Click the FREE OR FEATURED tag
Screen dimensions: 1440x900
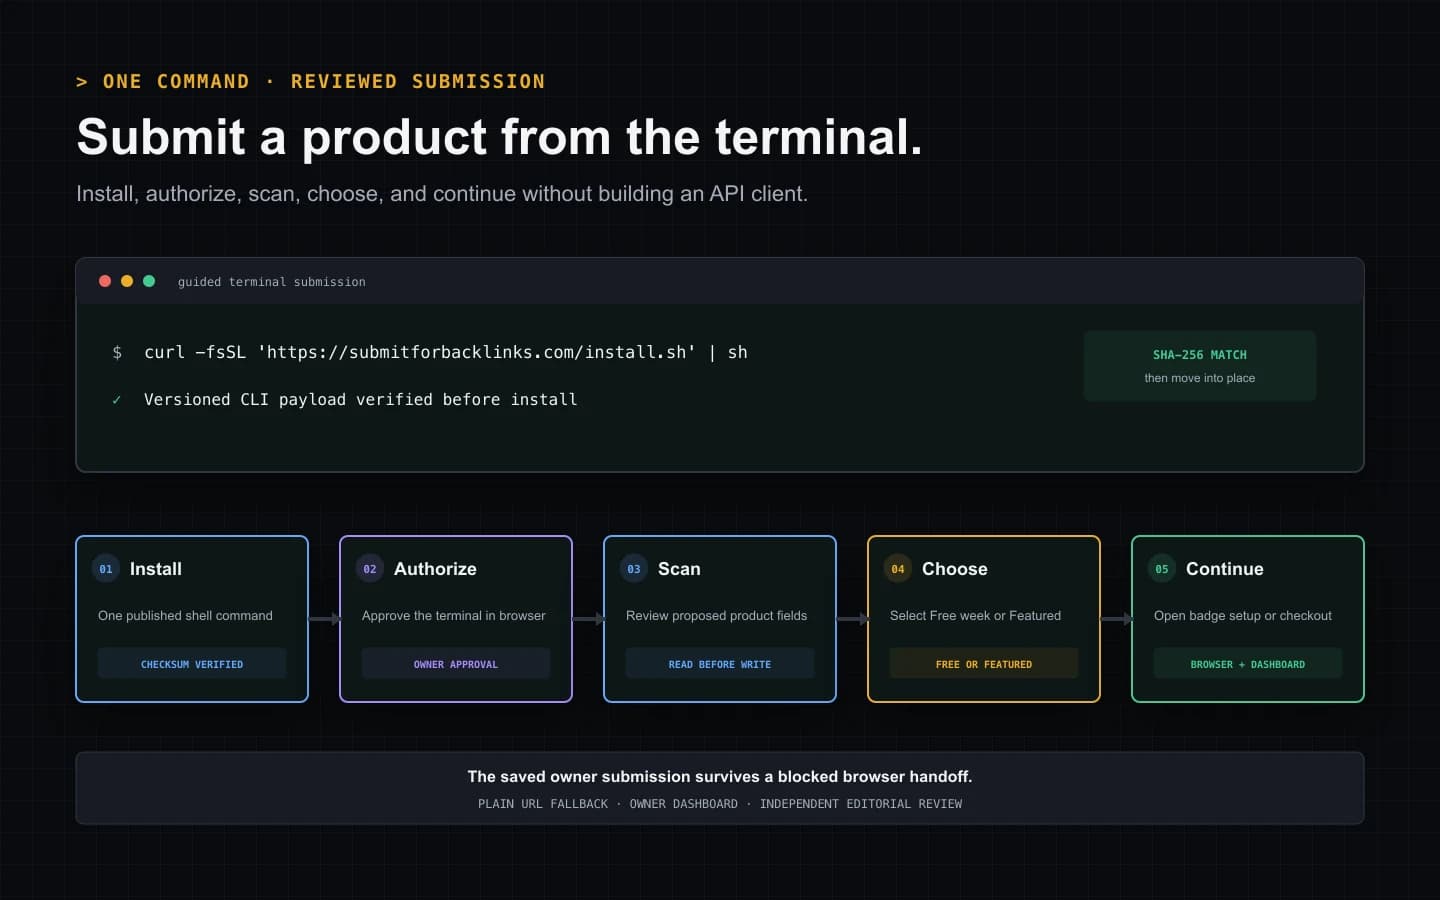coord(984,664)
